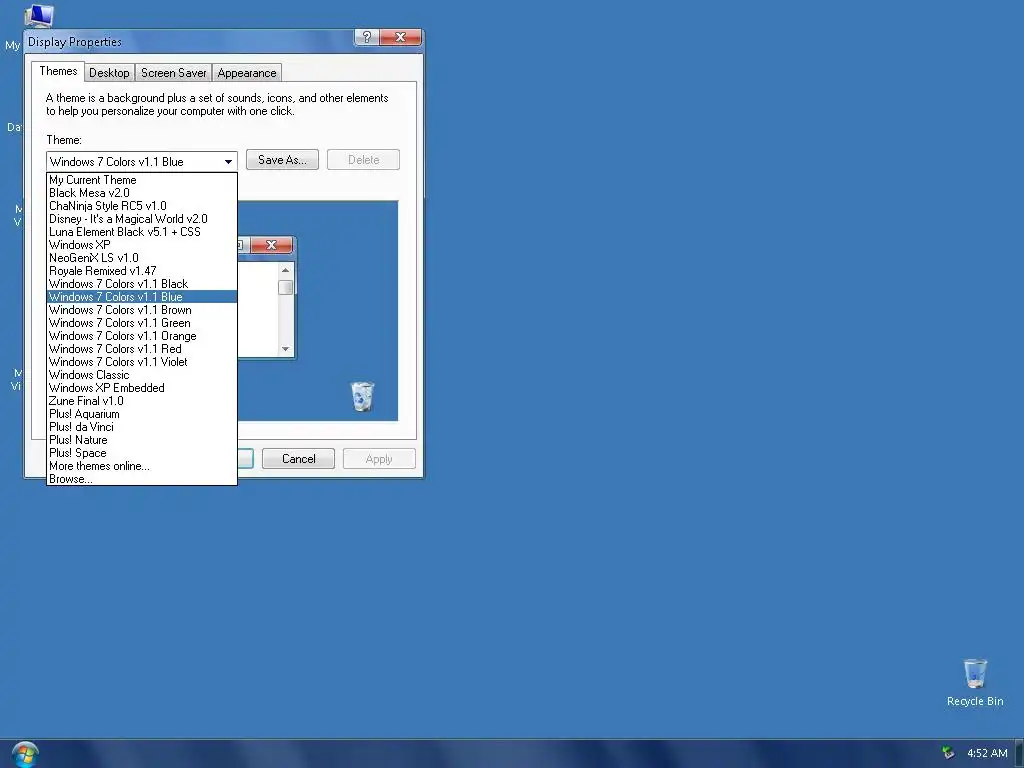This screenshot has height=768, width=1024.
Task: Click the preview window scrollbar thumb
Action: (x=285, y=287)
